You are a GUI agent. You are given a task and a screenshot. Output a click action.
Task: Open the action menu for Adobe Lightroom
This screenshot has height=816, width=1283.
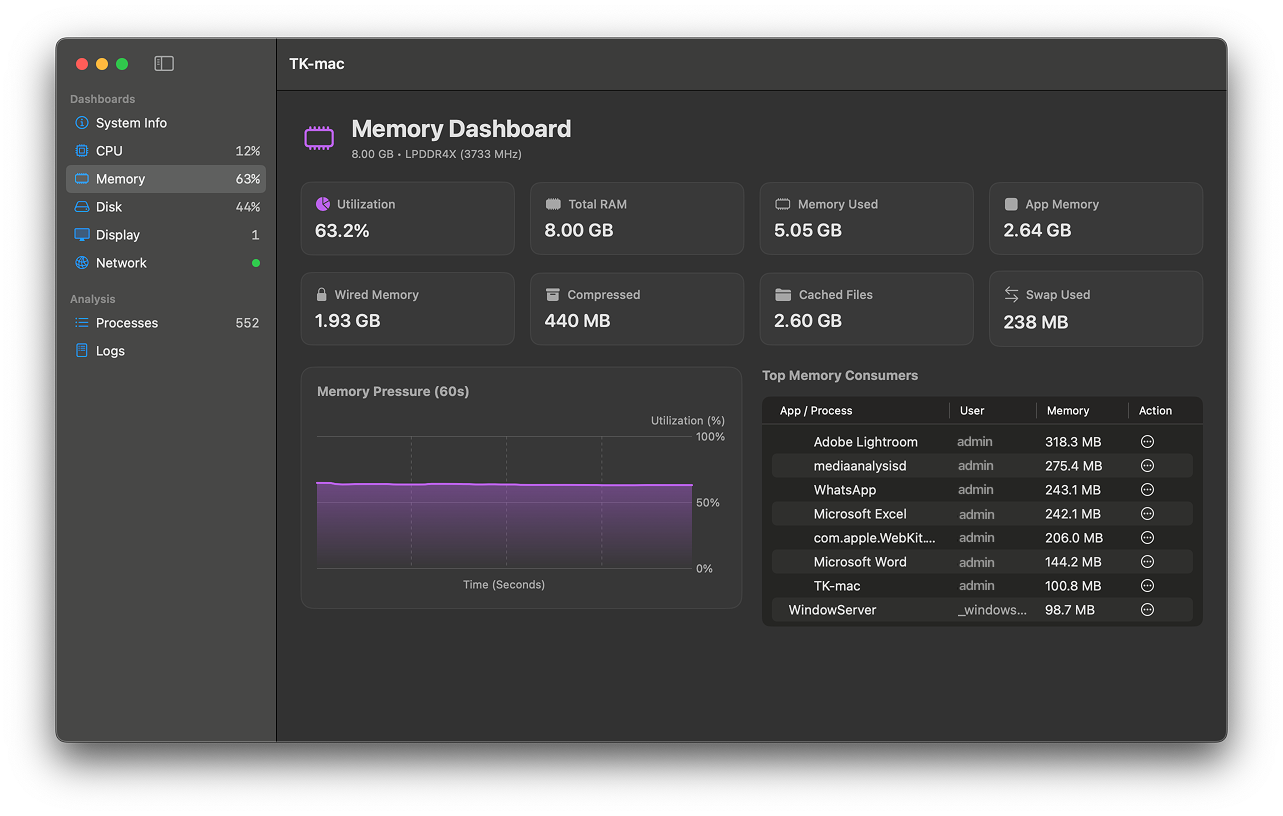(1147, 441)
